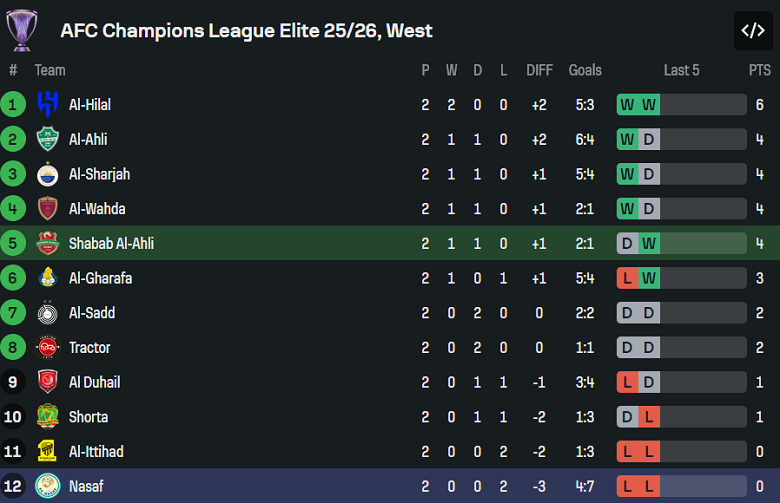
Task: Click the Goals column header
Action: pos(585,70)
